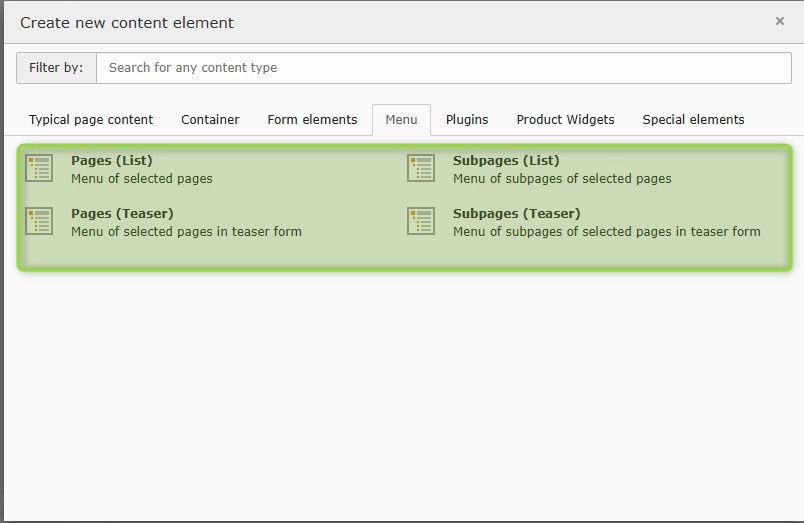Open the Special elements tab

click(693, 120)
